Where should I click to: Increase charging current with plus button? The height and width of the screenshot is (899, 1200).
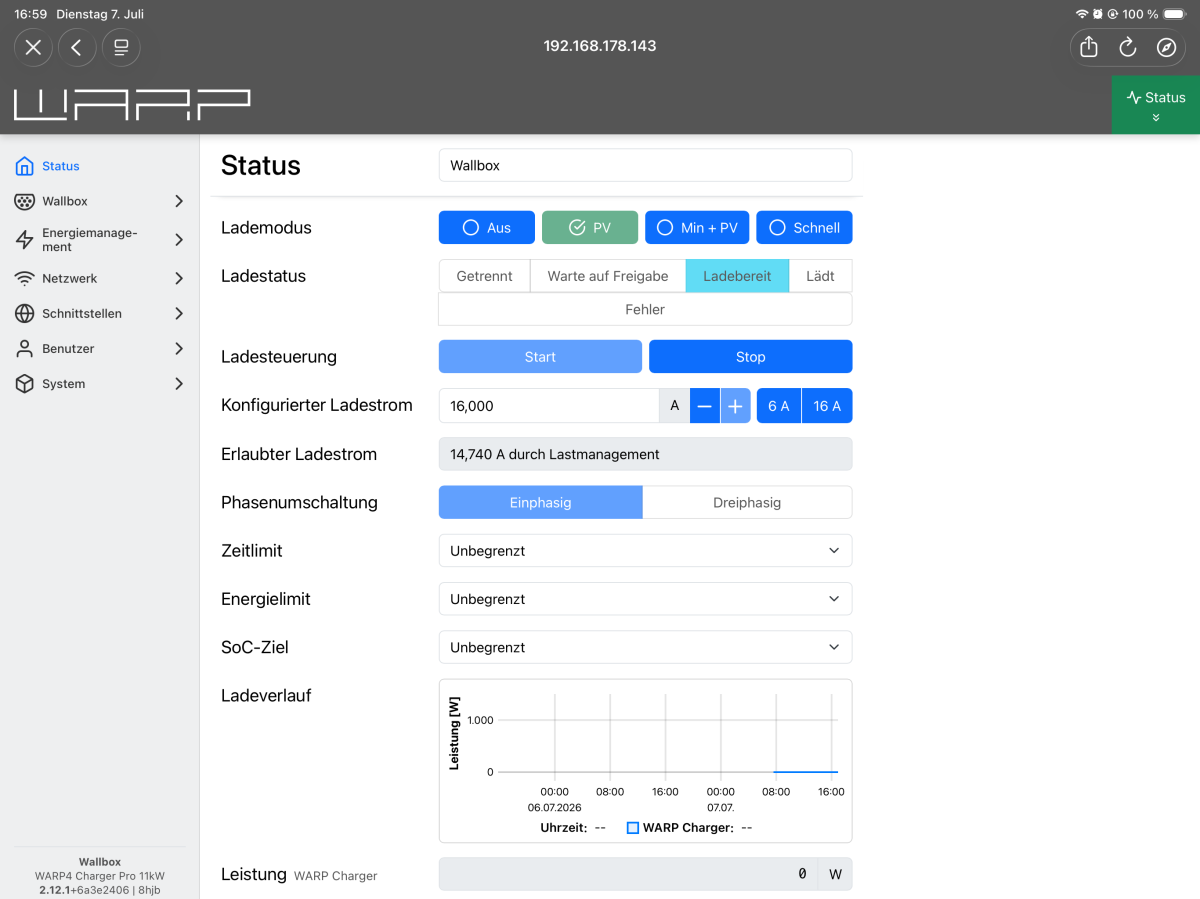click(735, 406)
